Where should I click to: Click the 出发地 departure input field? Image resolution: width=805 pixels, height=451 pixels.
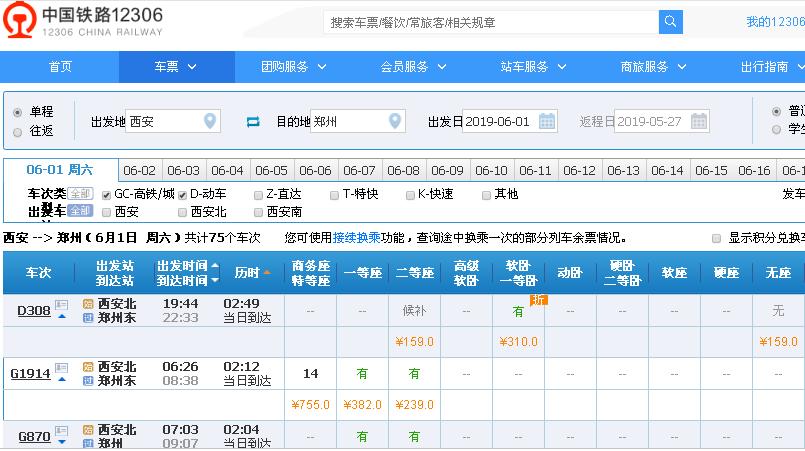point(172,122)
